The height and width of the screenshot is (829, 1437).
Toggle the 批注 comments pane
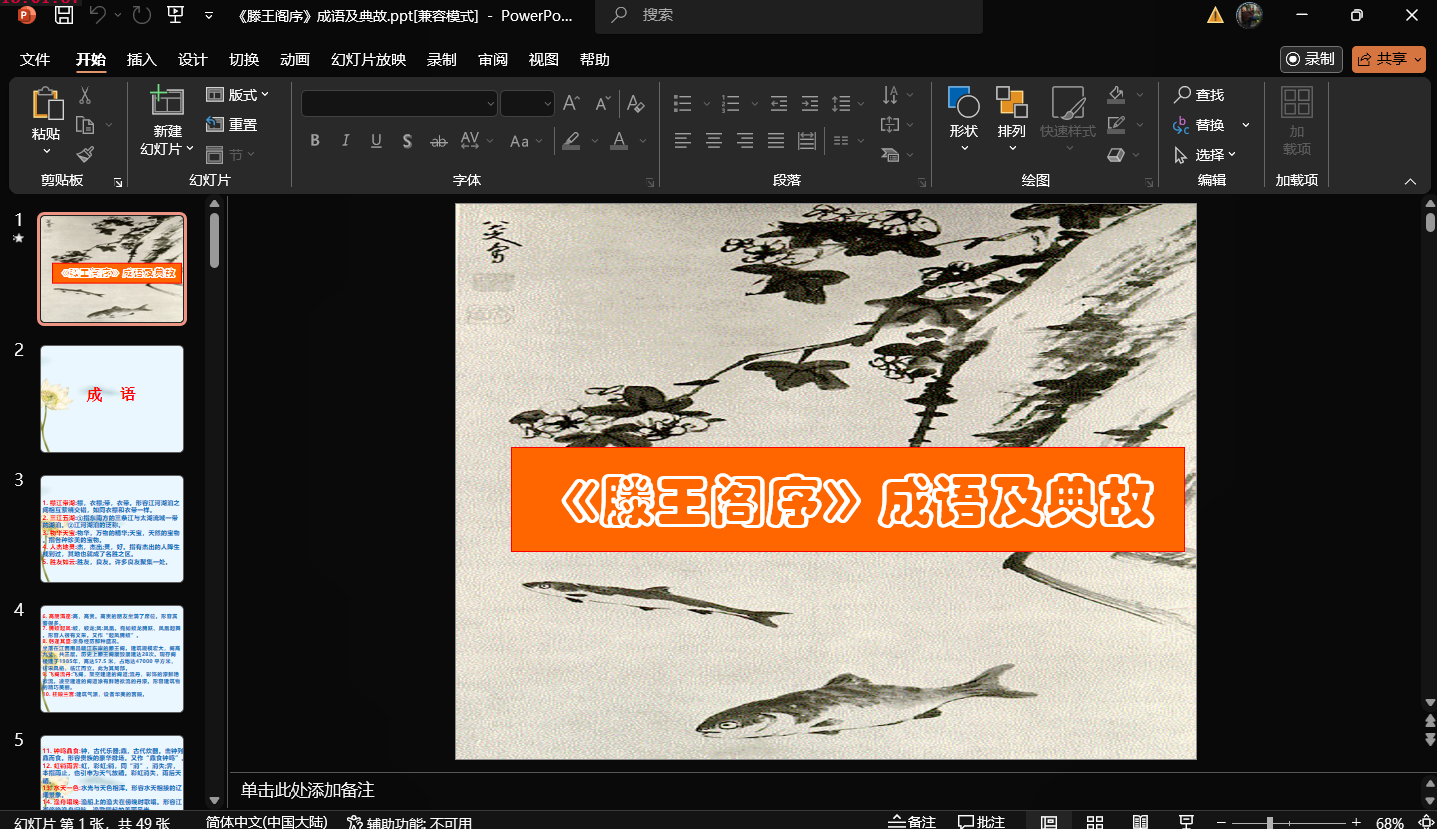pos(981,822)
